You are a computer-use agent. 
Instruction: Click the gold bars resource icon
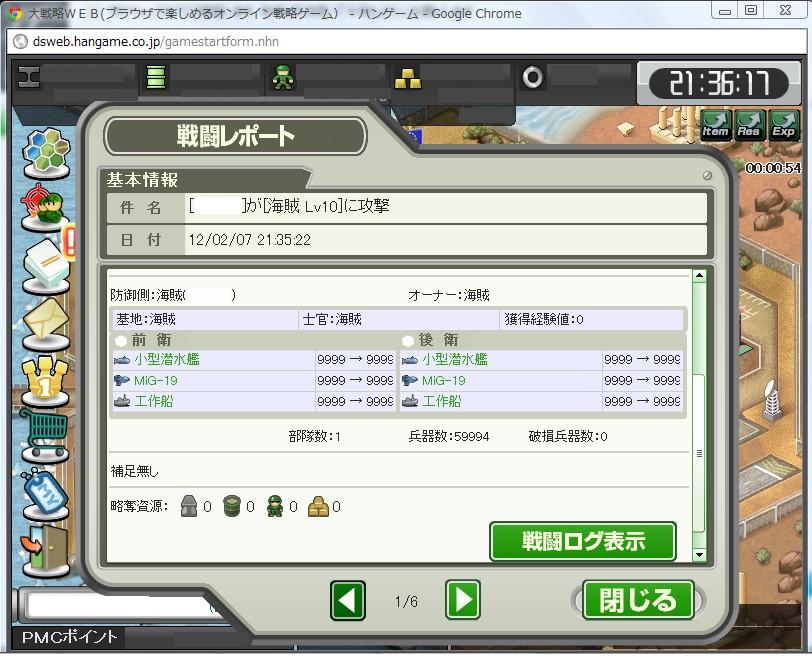(x=408, y=78)
